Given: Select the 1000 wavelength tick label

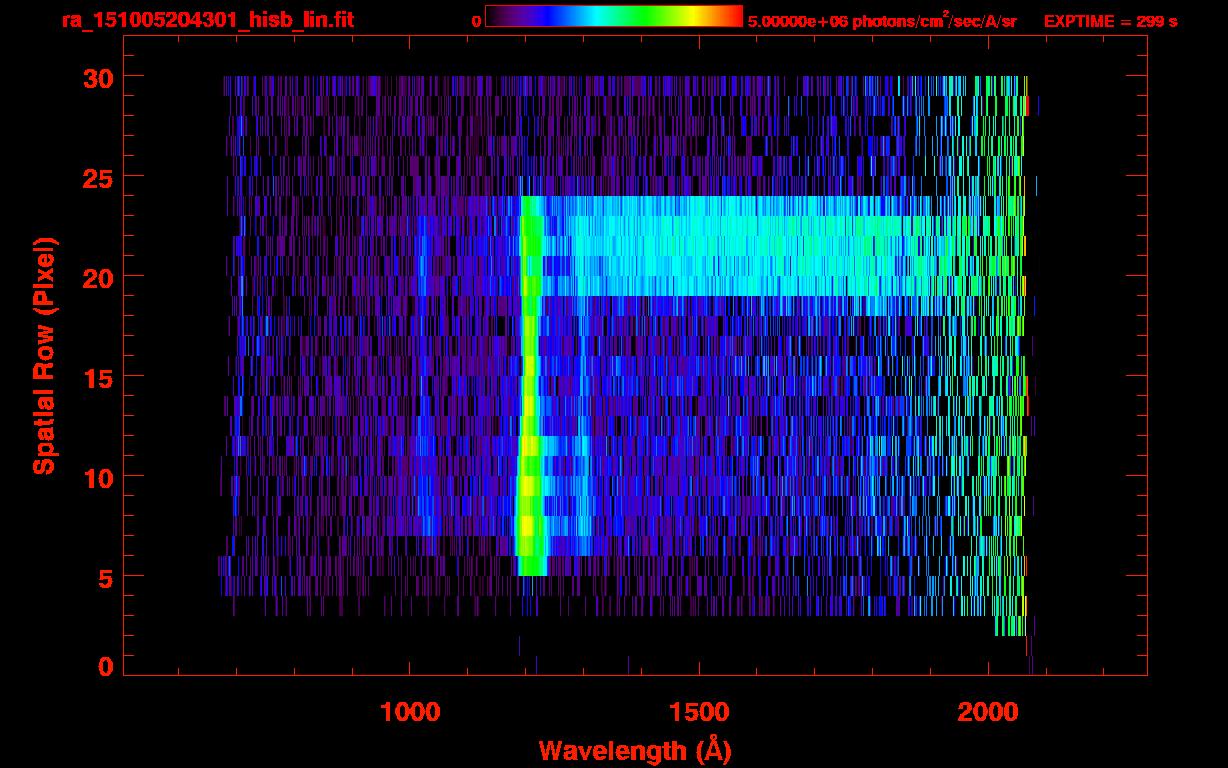Looking at the screenshot, I should point(410,712).
